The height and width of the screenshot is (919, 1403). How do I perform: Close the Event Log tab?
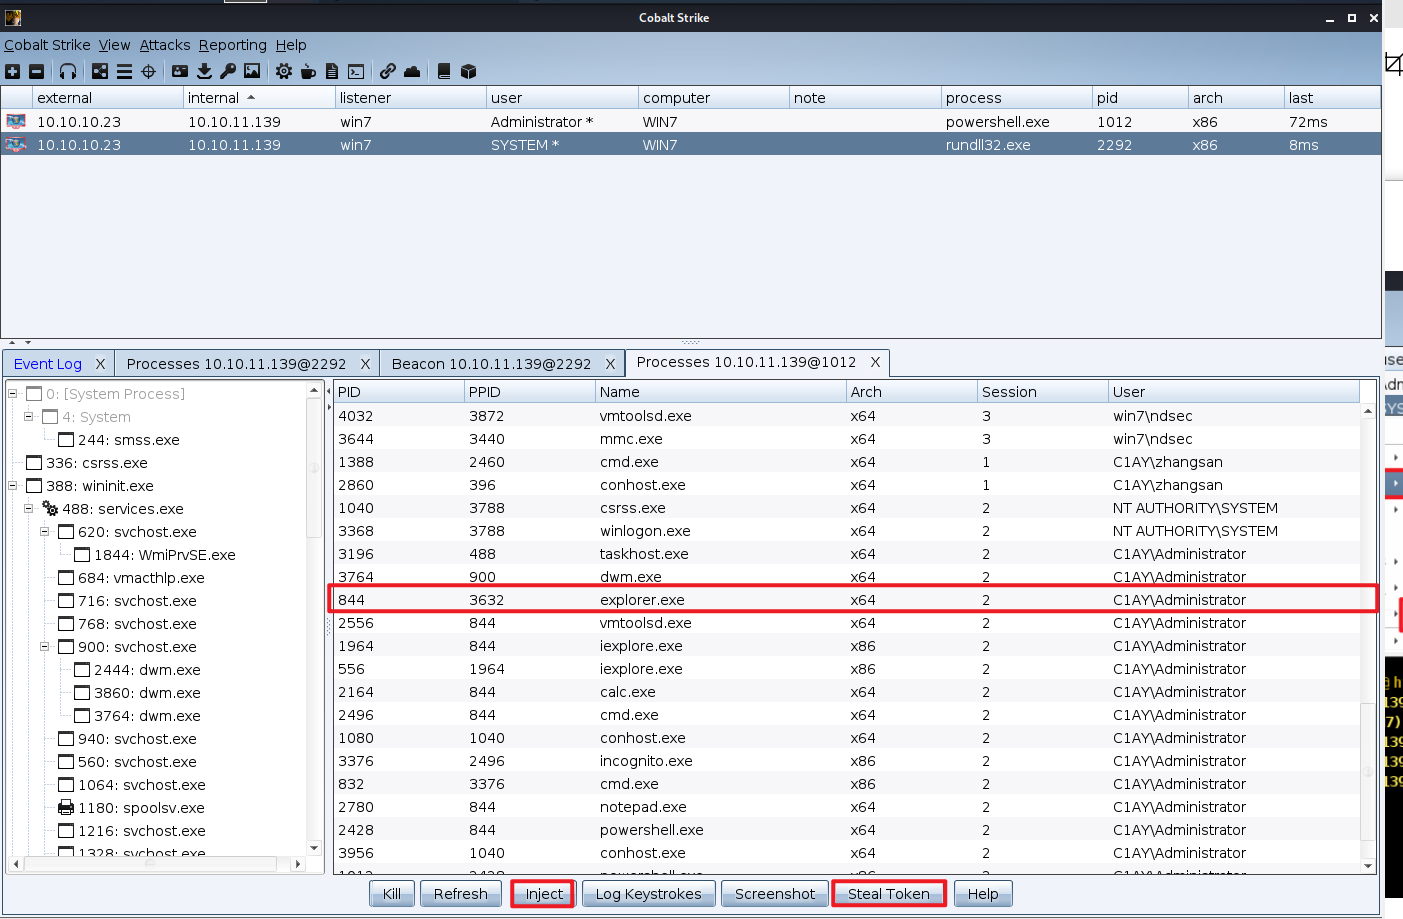click(100, 364)
